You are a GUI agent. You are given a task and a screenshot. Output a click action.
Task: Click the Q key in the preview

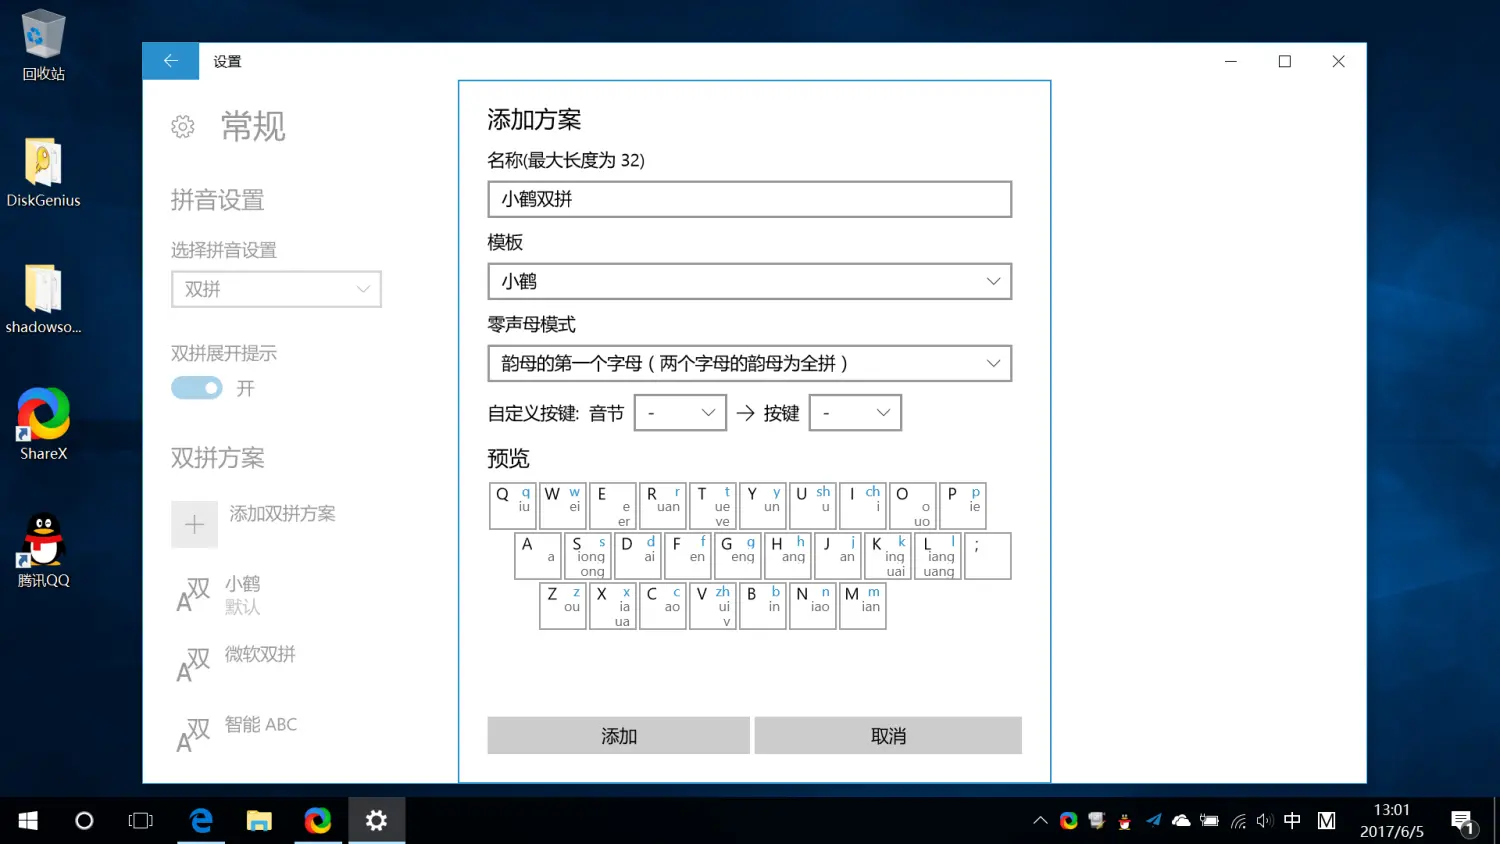(513, 506)
